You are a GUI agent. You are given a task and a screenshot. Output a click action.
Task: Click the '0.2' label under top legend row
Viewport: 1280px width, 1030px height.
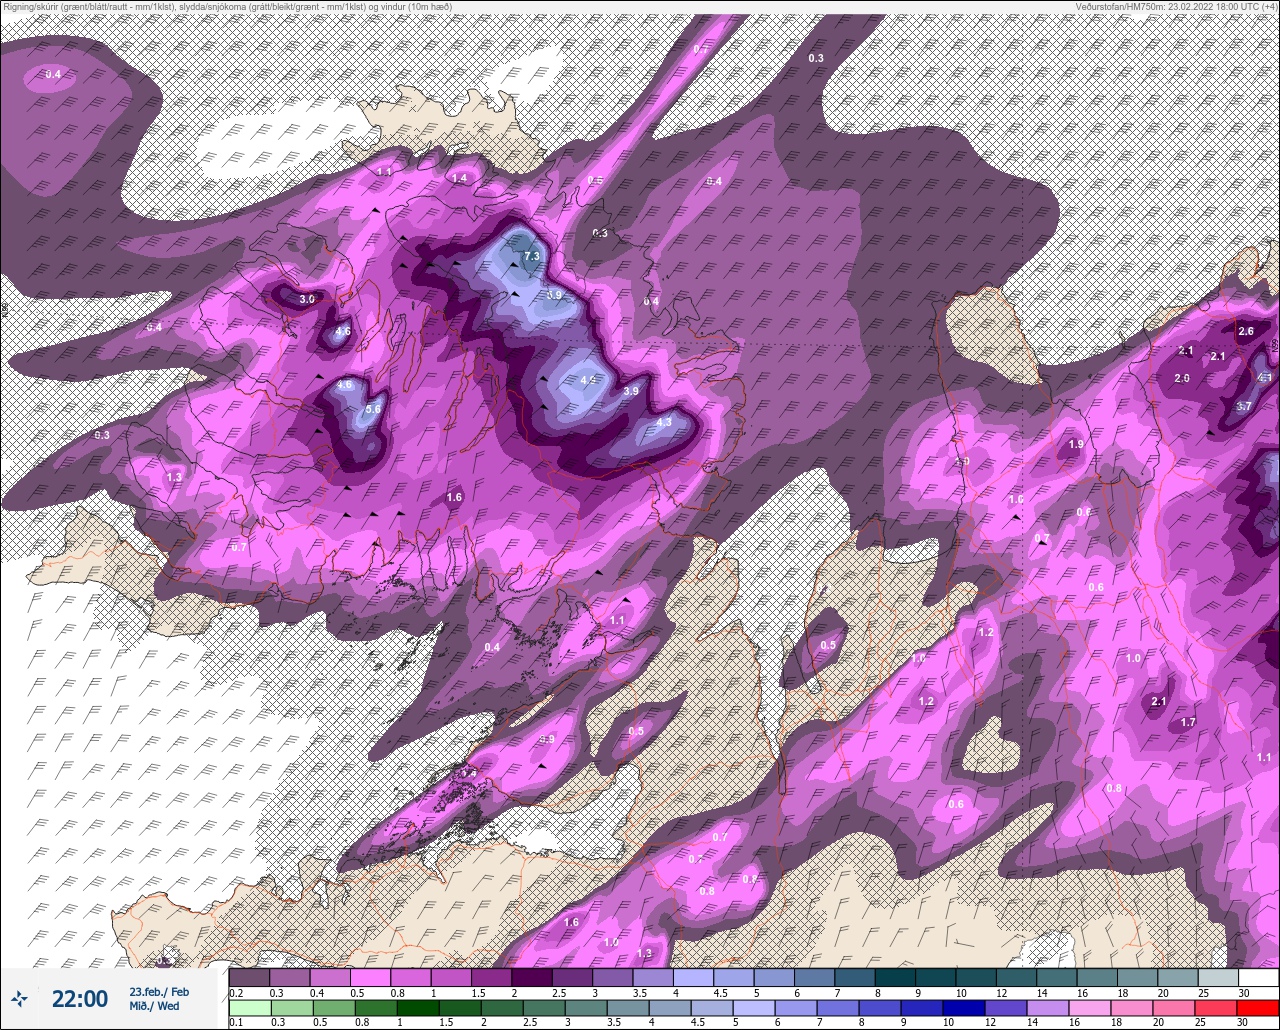coord(236,993)
